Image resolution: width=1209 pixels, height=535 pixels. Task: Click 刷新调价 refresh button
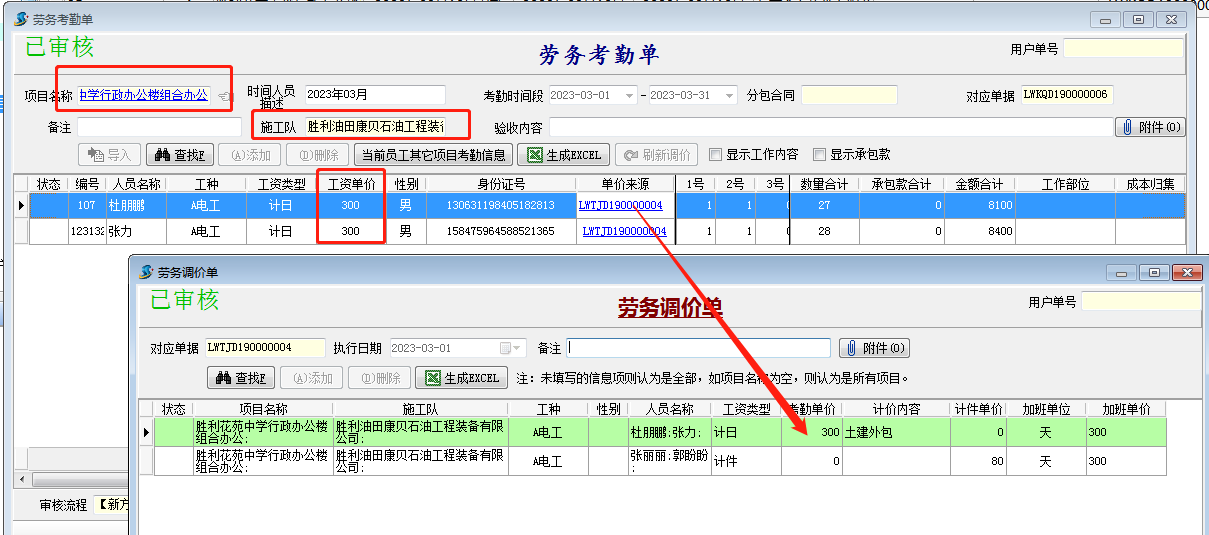coord(655,155)
